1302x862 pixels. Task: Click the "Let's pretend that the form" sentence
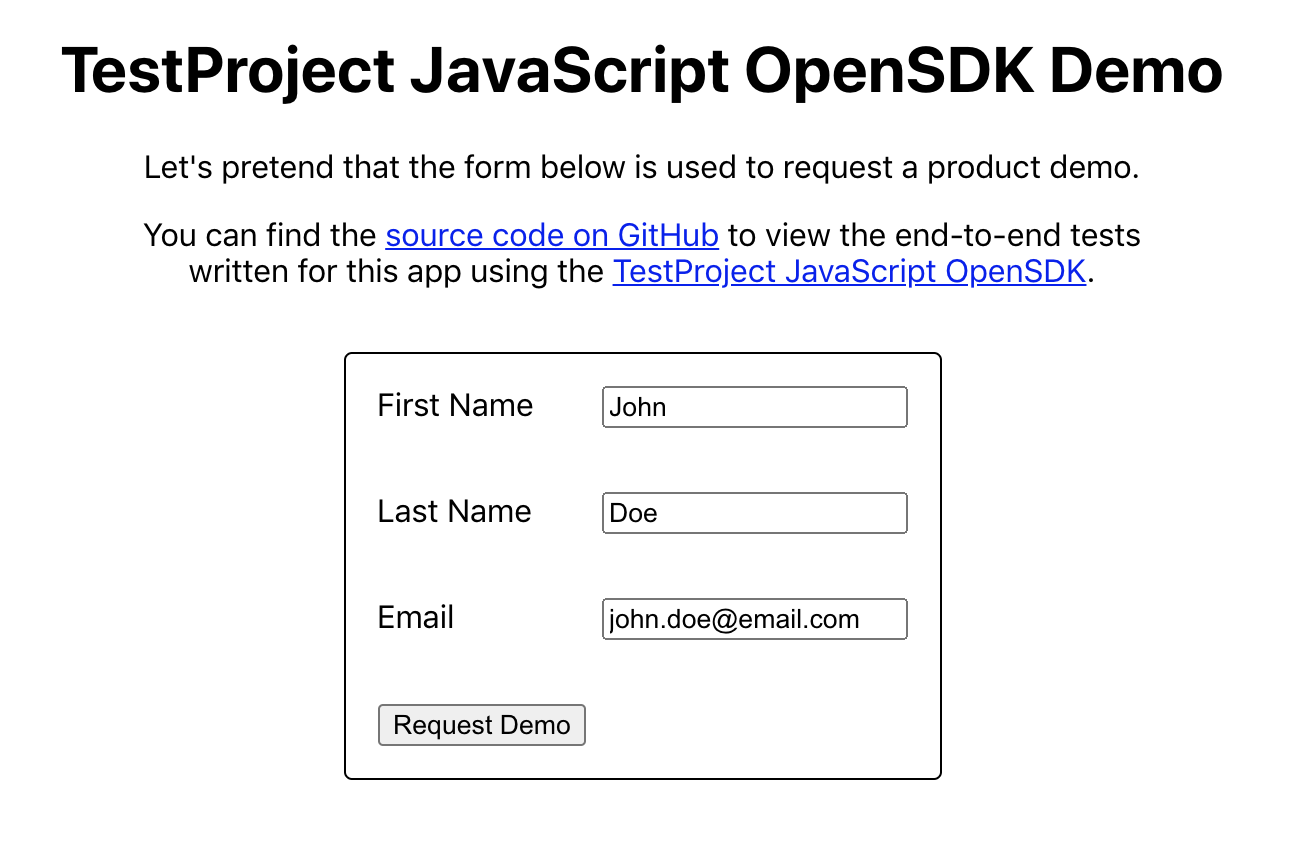400,167
